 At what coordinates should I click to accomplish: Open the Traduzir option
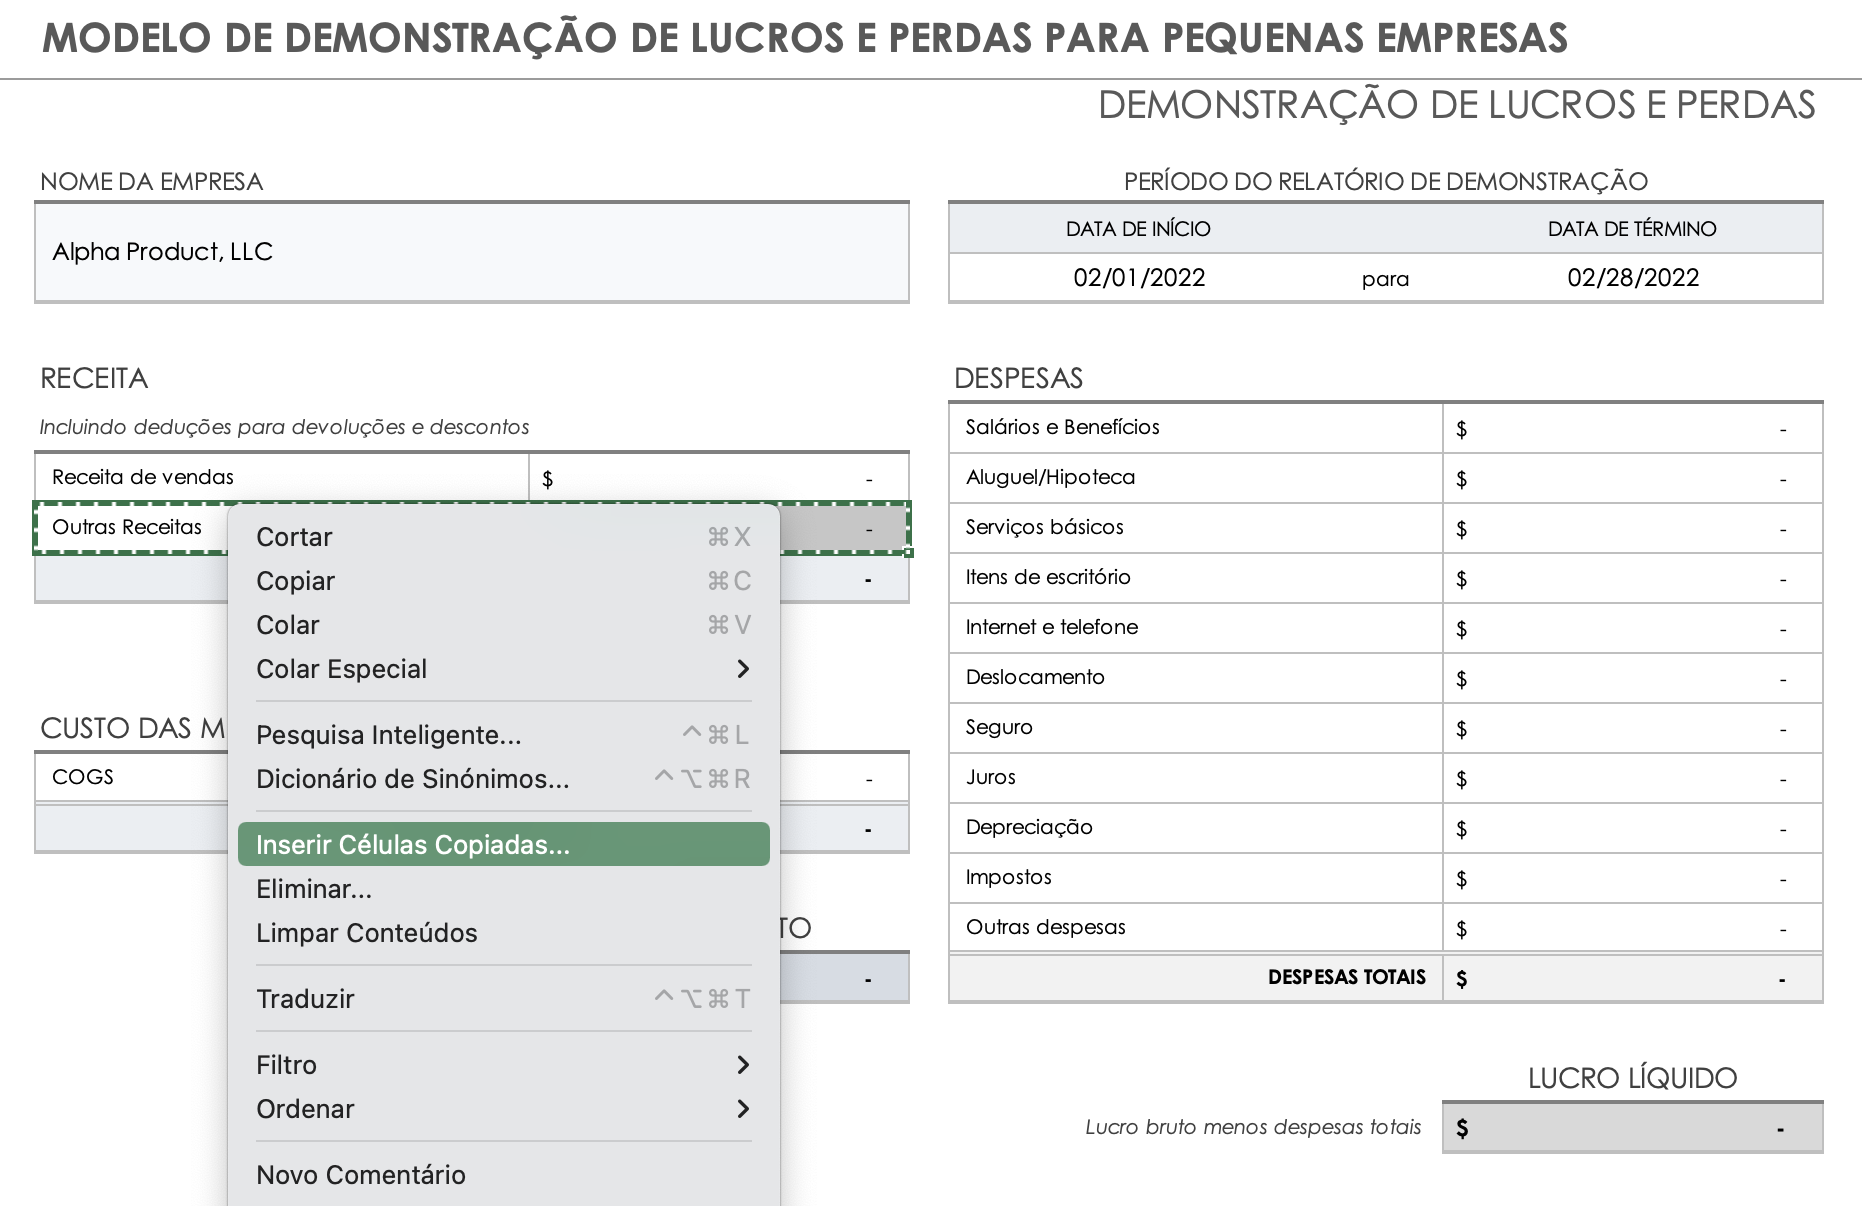click(306, 998)
